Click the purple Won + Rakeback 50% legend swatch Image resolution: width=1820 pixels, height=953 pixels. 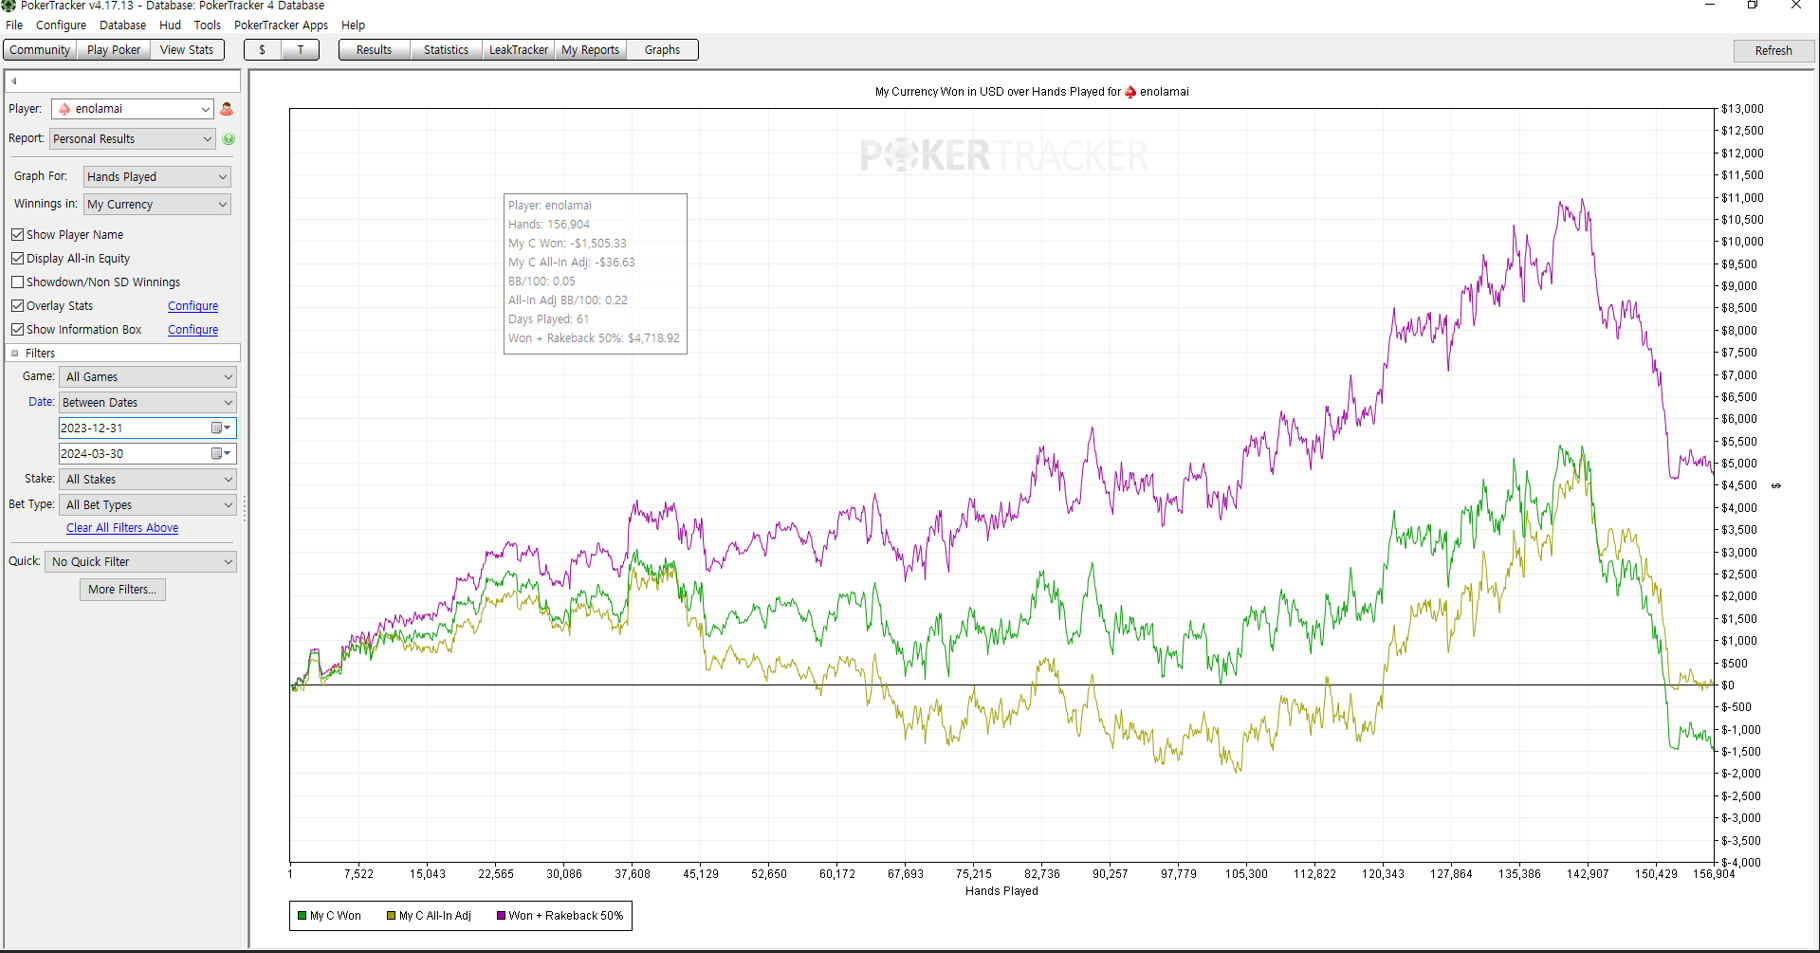coord(501,916)
